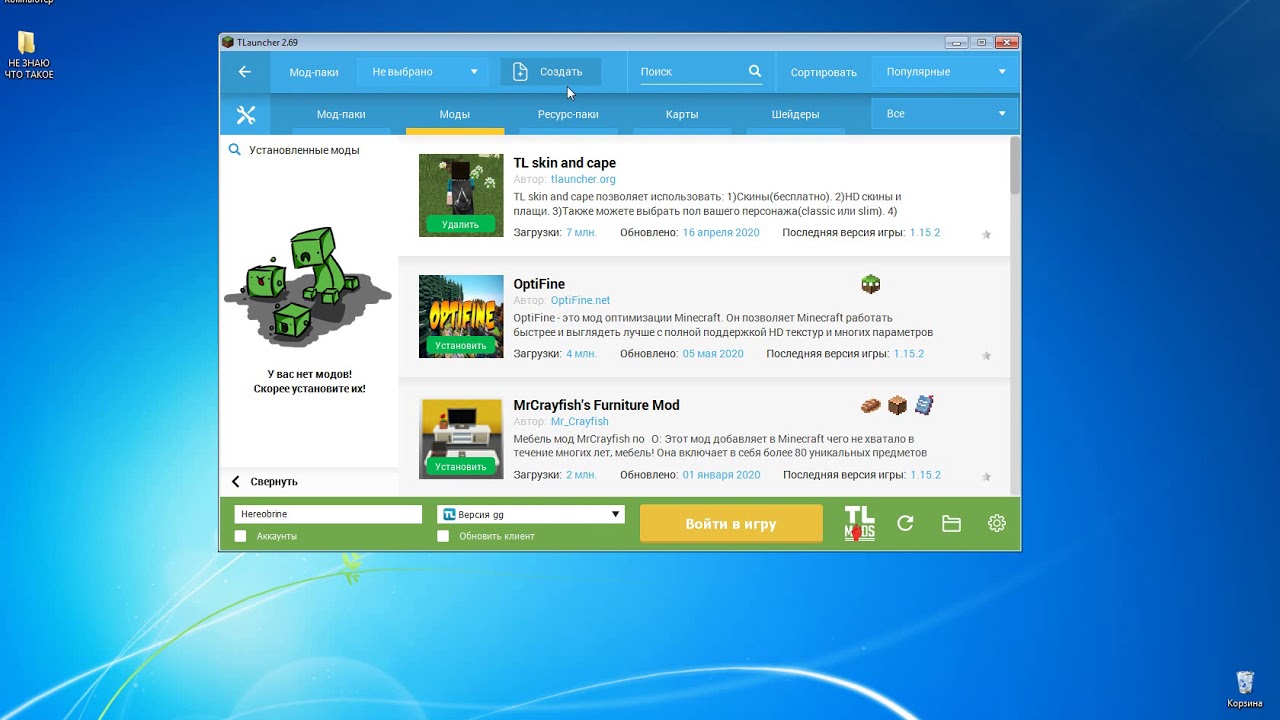Click the Сортировать label

click(824, 72)
